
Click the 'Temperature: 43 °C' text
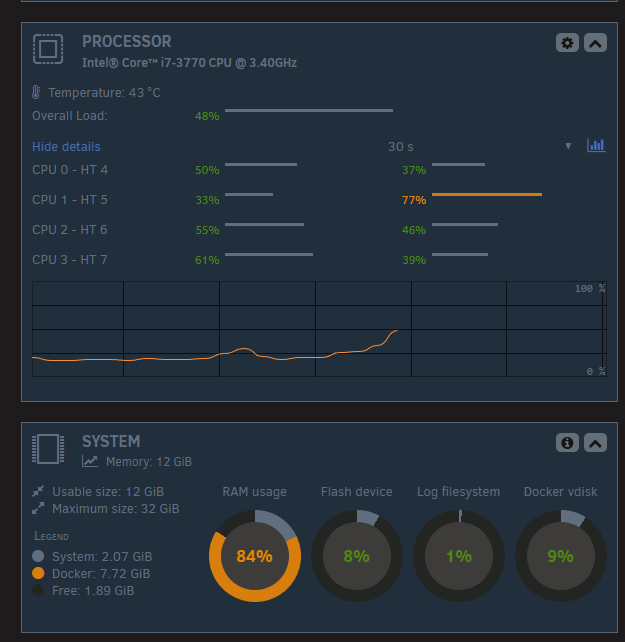(x=104, y=93)
